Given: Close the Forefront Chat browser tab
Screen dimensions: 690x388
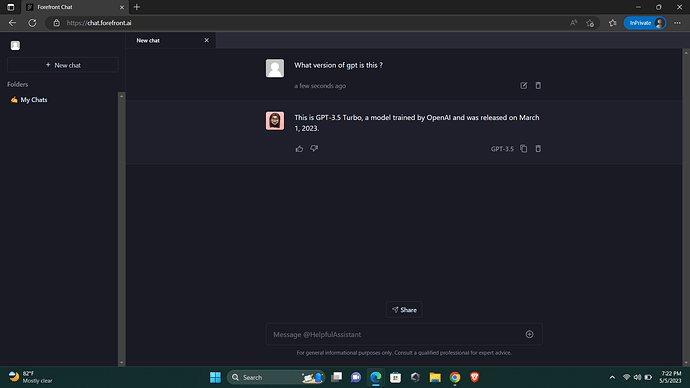Looking at the screenshot, I should pos(122,7).
